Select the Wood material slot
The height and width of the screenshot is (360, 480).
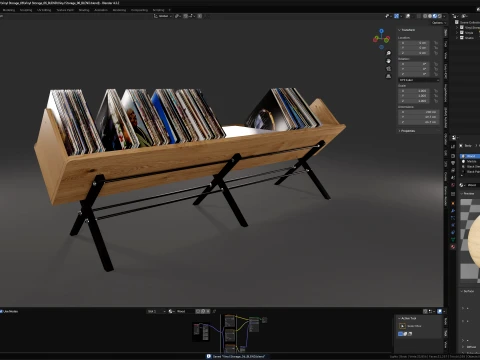[x=470, y=156]
